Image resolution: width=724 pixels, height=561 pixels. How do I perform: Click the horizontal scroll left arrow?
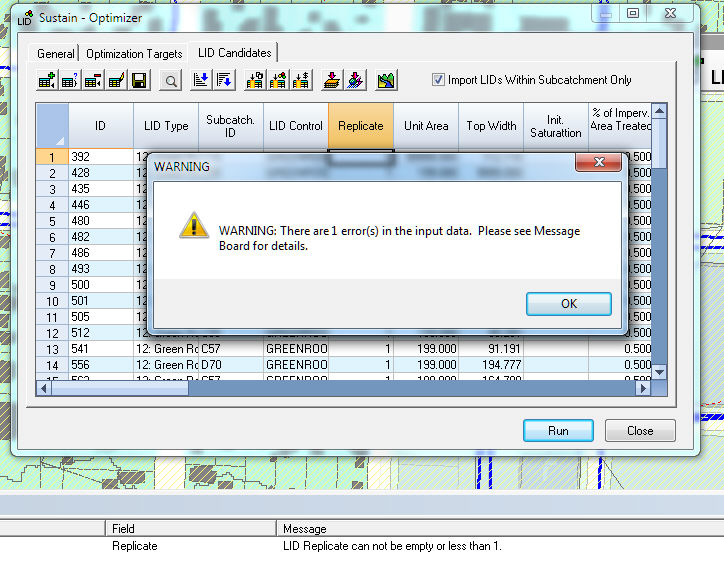43,389
